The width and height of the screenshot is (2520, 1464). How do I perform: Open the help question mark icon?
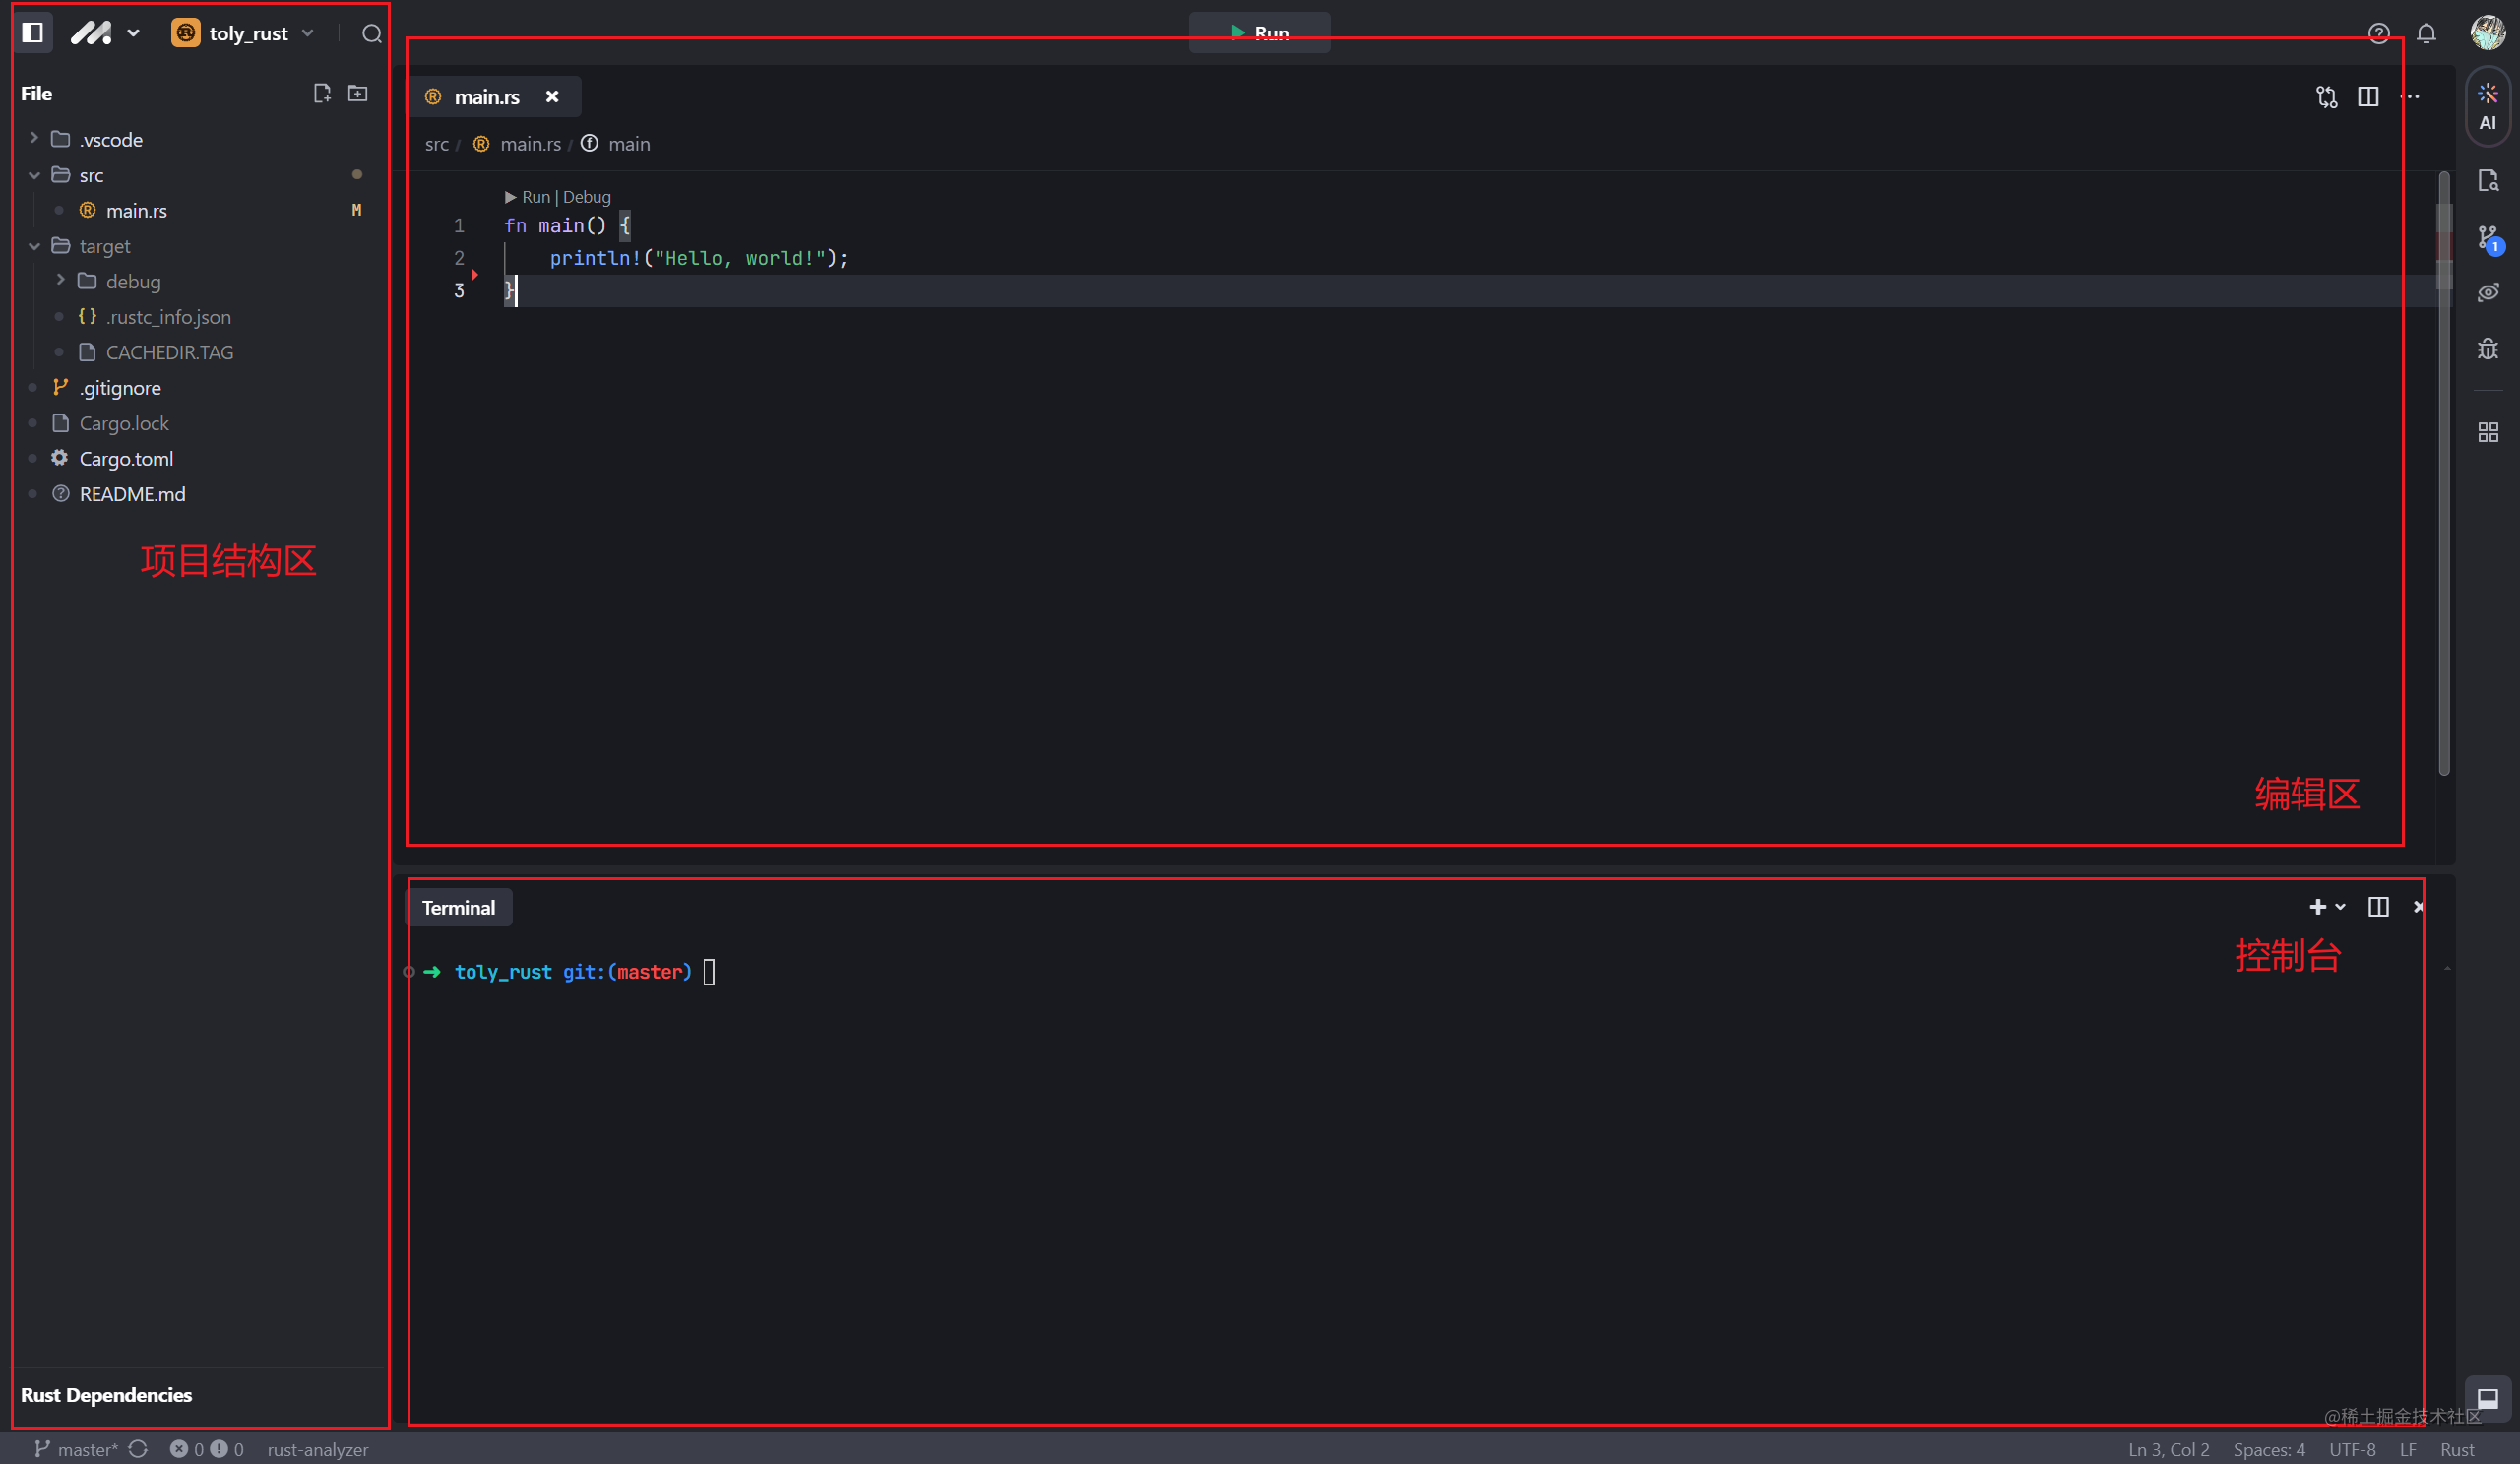[2379, 34]
